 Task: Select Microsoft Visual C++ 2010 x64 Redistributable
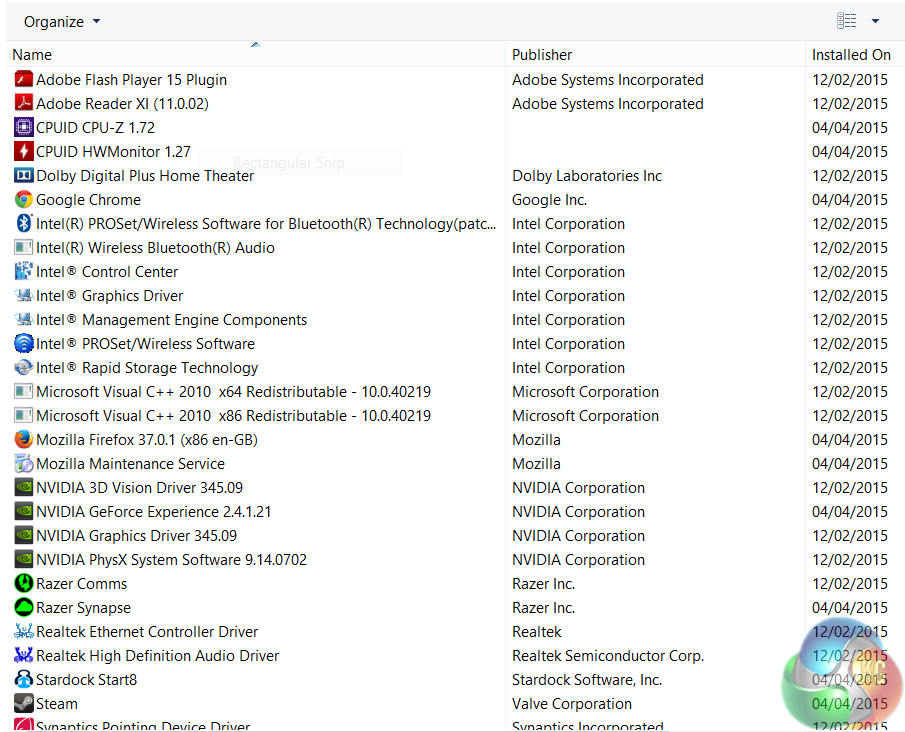tap(233, 392)
